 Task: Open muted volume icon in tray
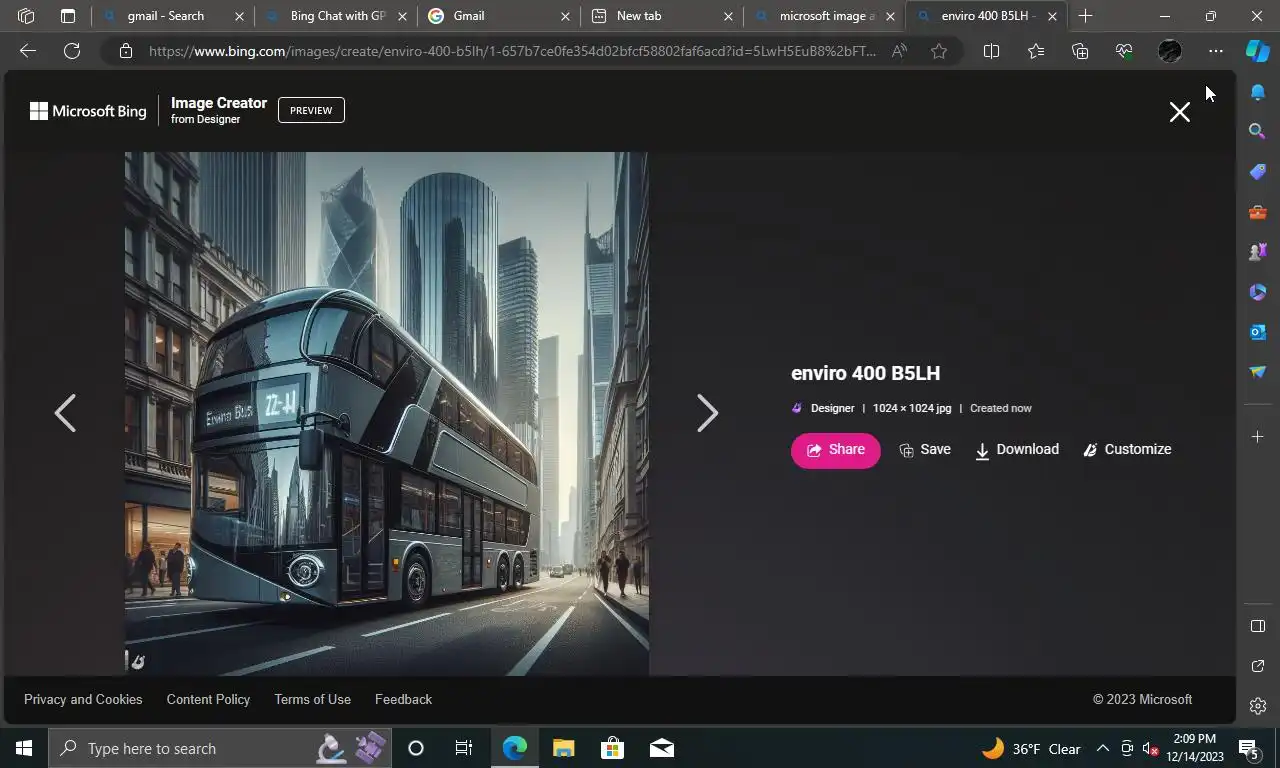pos(1150,748)
